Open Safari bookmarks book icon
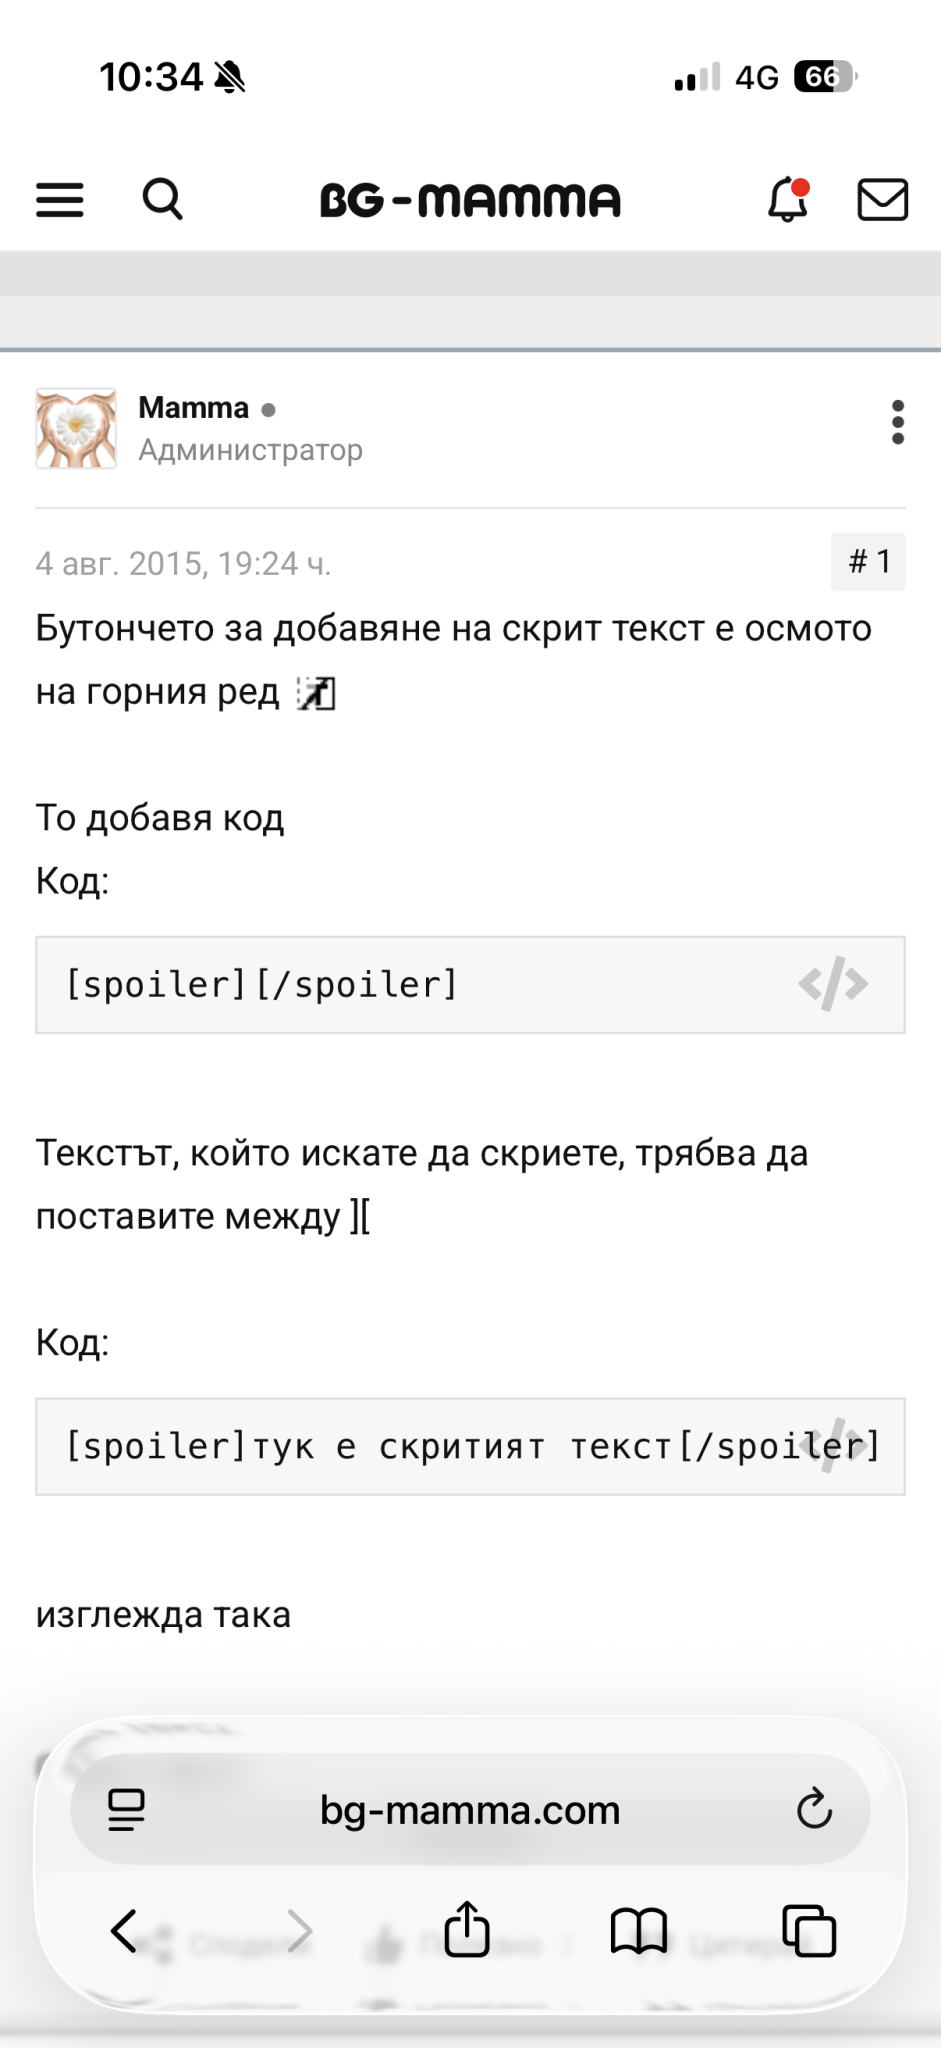The image size is (941, 2048). [x=638, y=1930]
